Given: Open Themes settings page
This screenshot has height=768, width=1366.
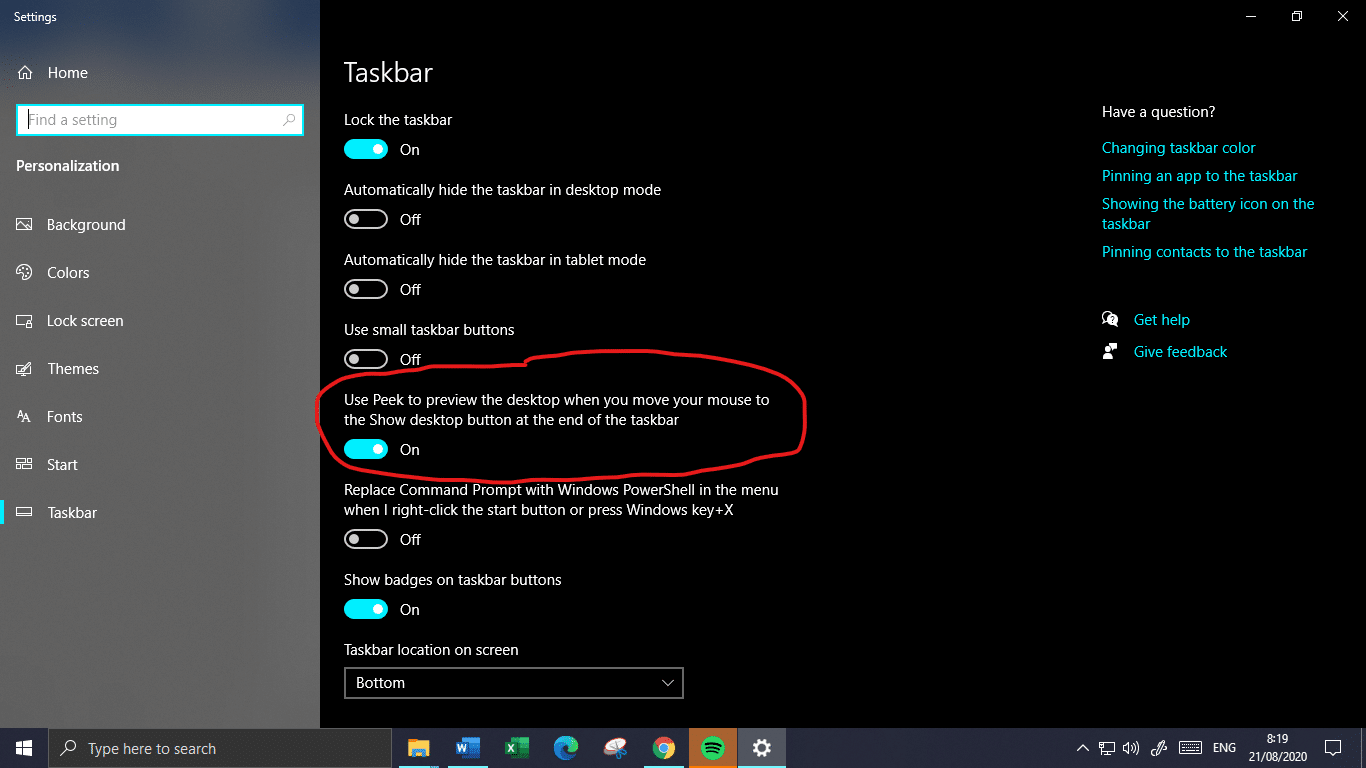Looking at the screenshot, I should [x=160, y=369].
